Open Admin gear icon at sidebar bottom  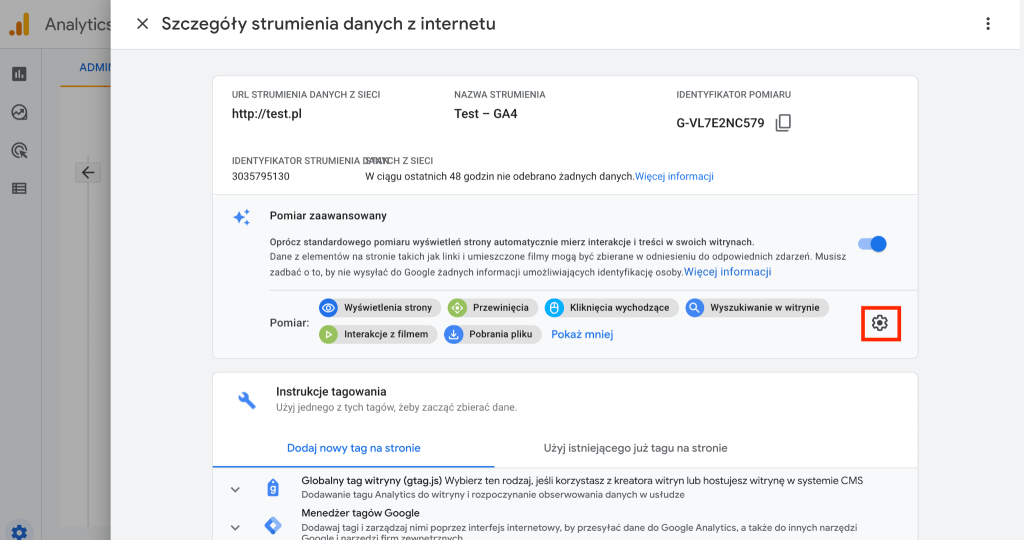point(20,532)
